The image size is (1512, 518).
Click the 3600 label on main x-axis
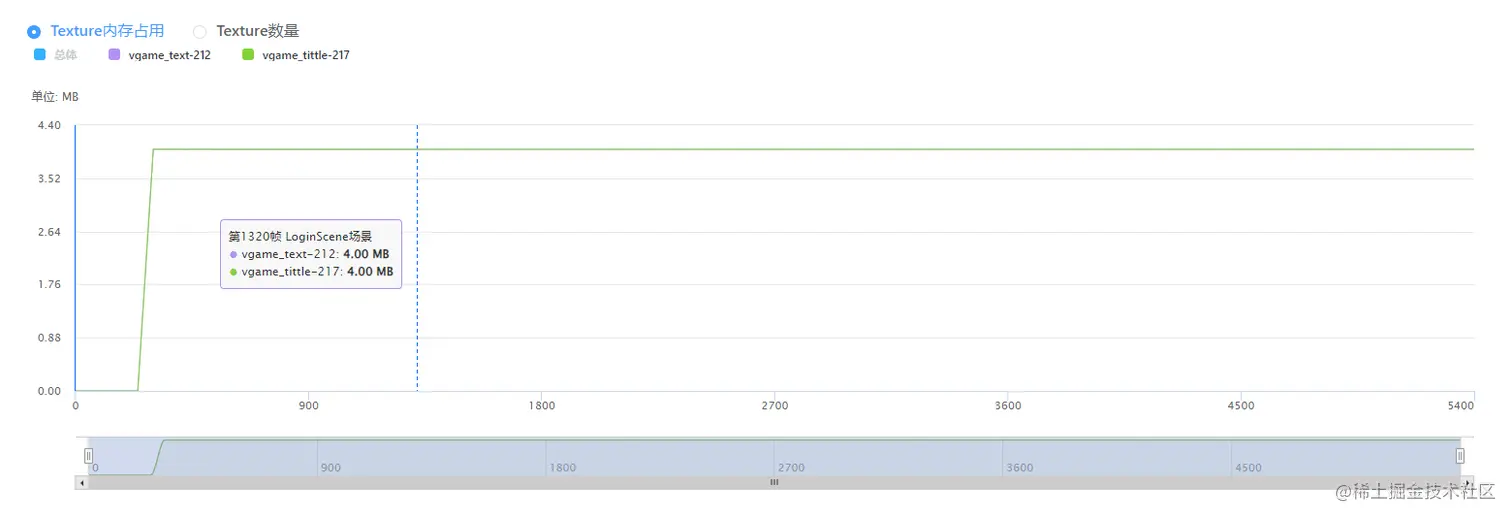tap(1008, 406)
